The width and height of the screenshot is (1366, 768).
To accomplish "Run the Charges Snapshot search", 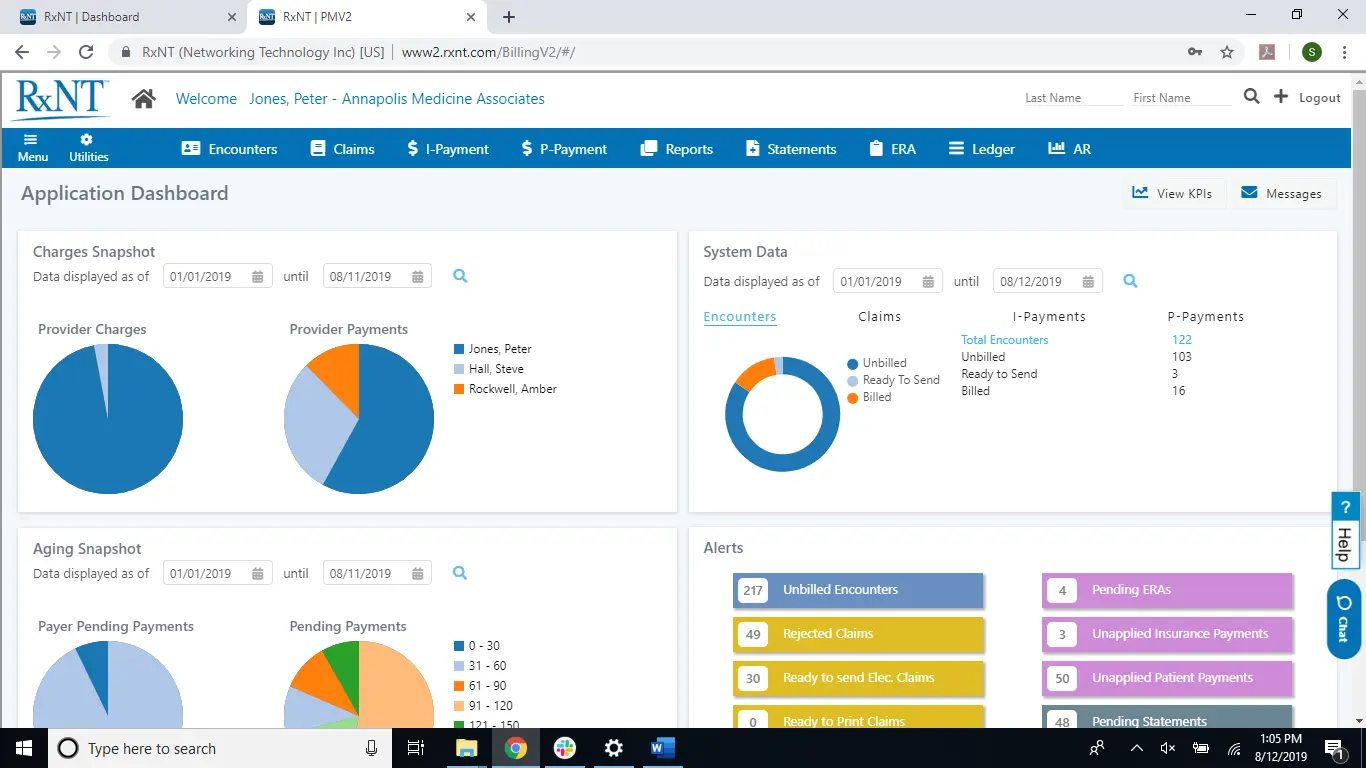I will [459, 275].
